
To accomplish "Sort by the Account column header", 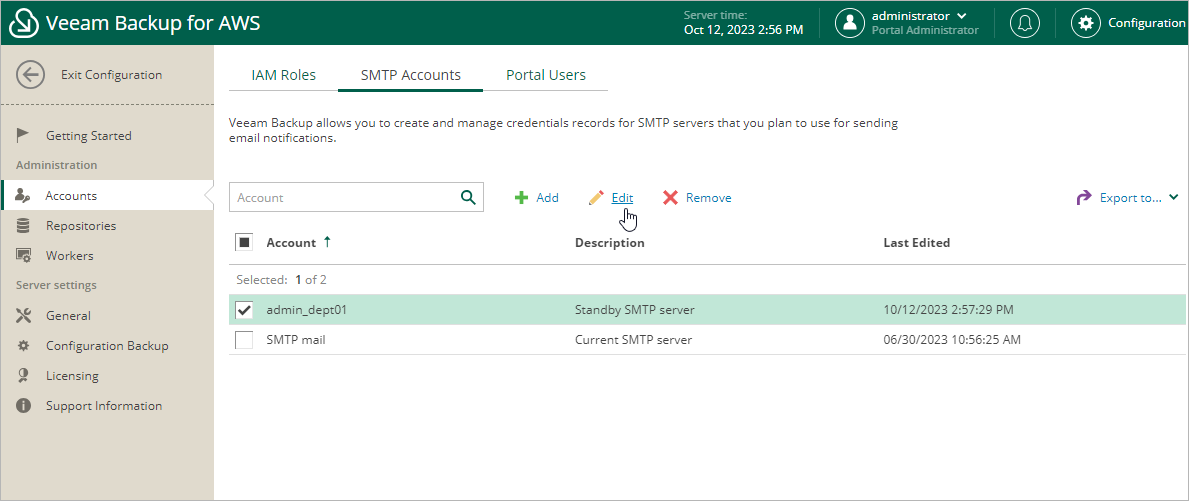I will 291,243.
